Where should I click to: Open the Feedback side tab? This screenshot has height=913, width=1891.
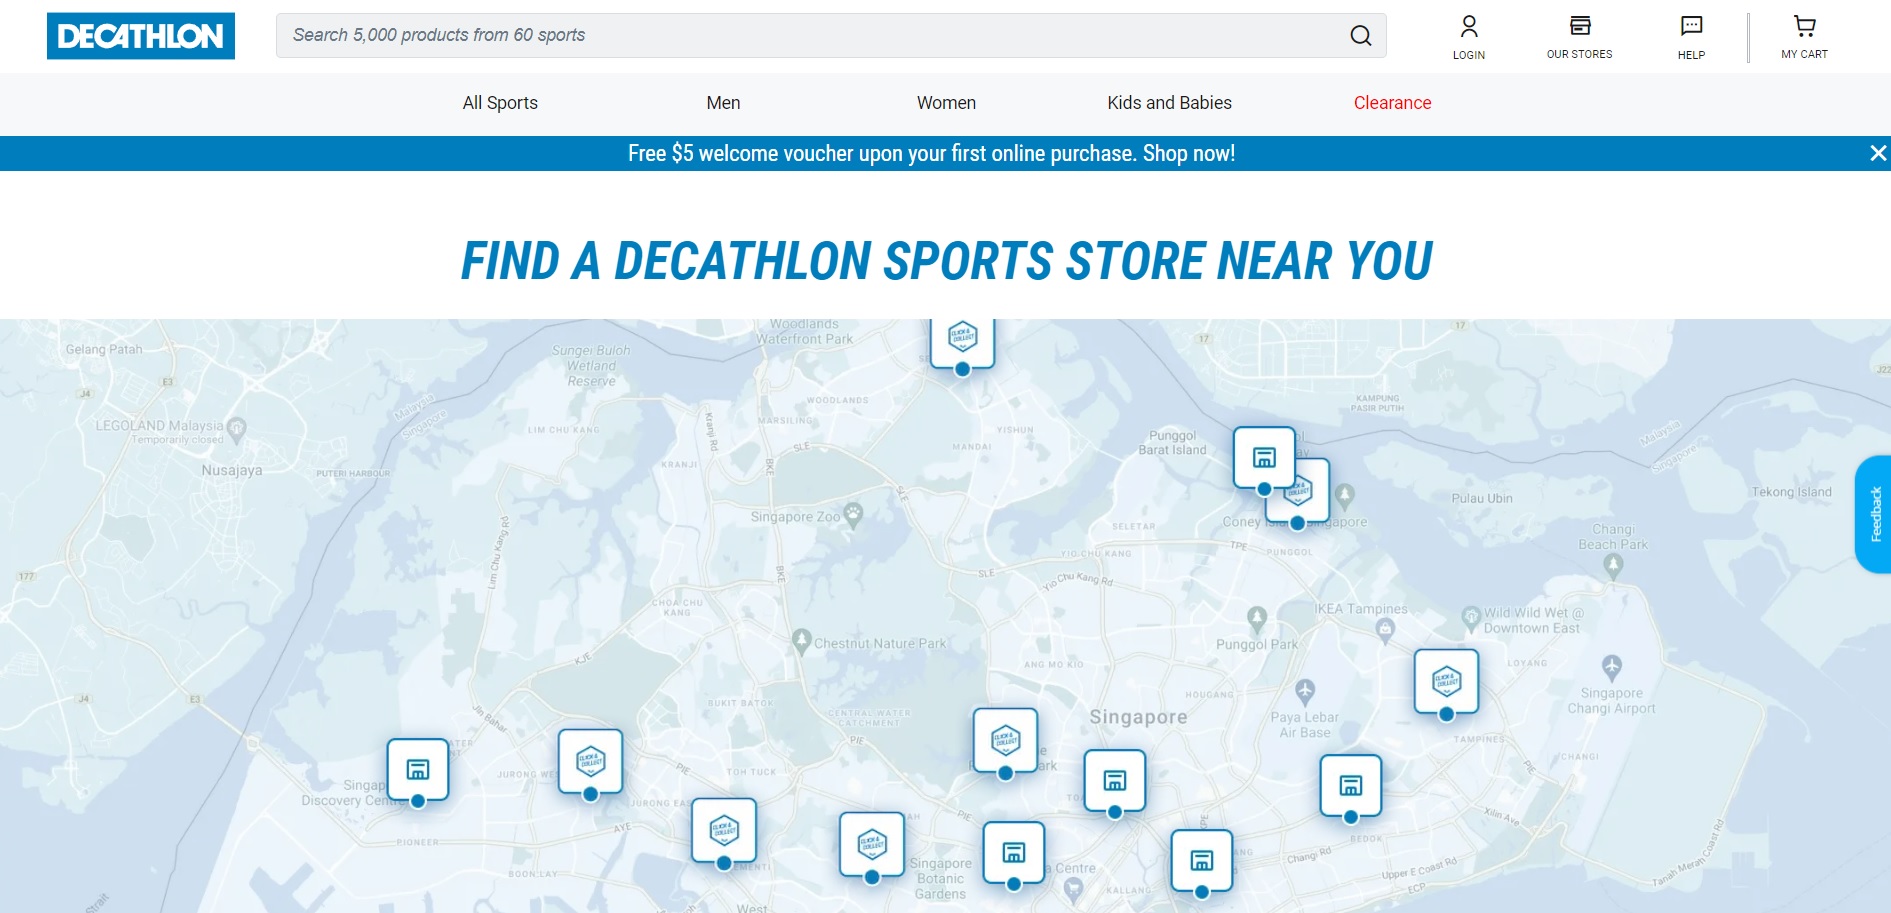[1874, 514]
